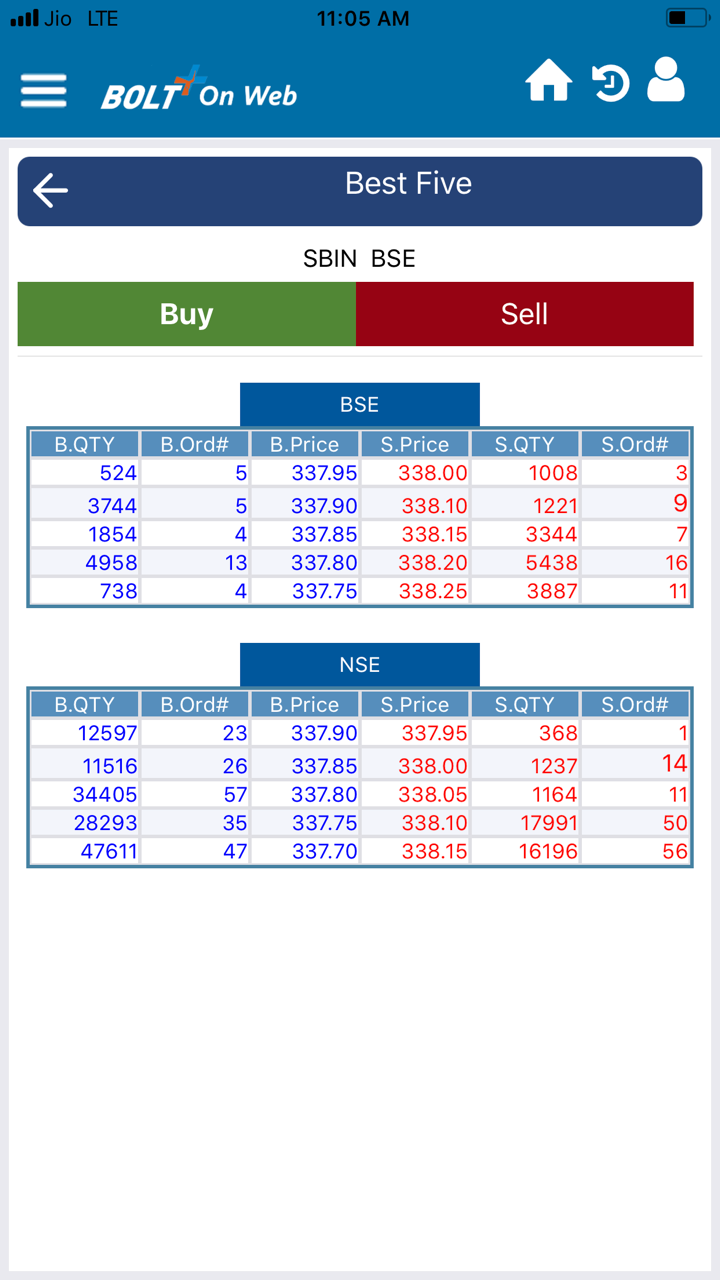Tap the SBIN BSE symbol label
The image size is (720, 1280).
(x=359, y=259)
